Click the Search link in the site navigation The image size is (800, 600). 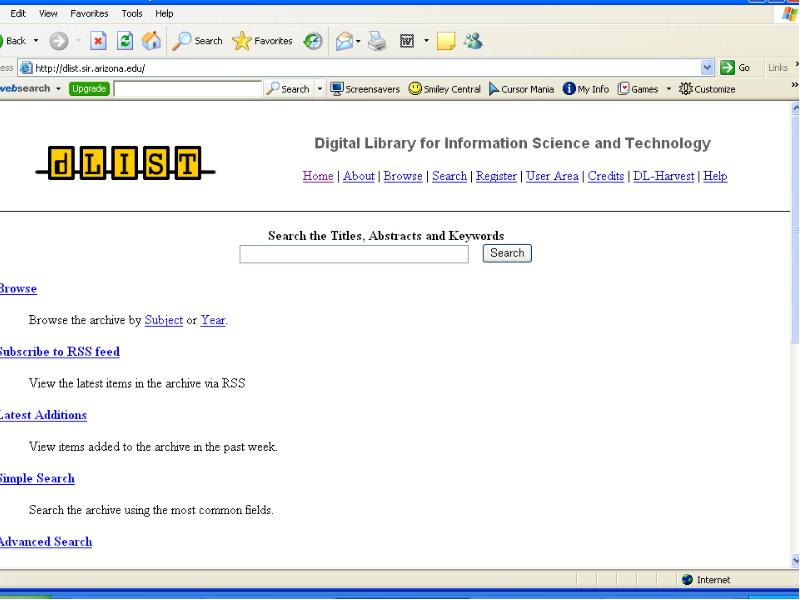click(449, 176)
